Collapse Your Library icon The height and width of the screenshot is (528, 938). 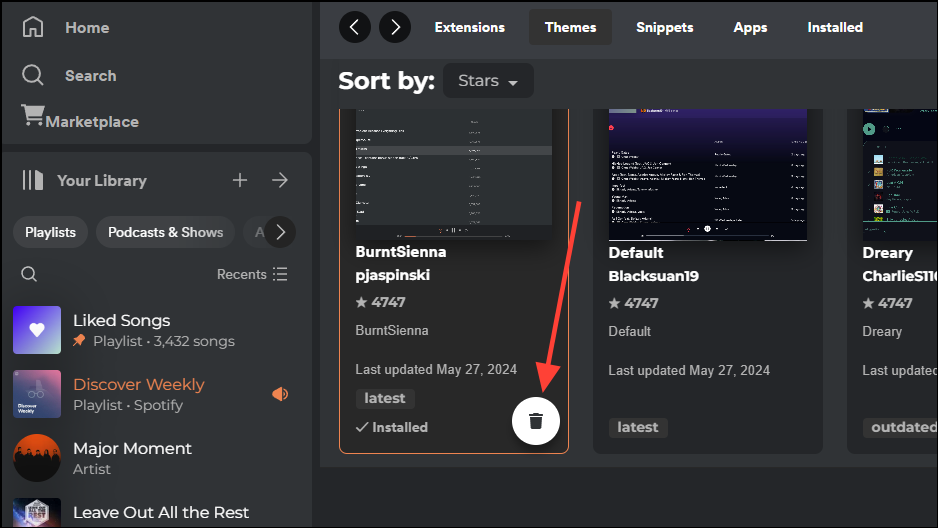[x=32, y=180]
